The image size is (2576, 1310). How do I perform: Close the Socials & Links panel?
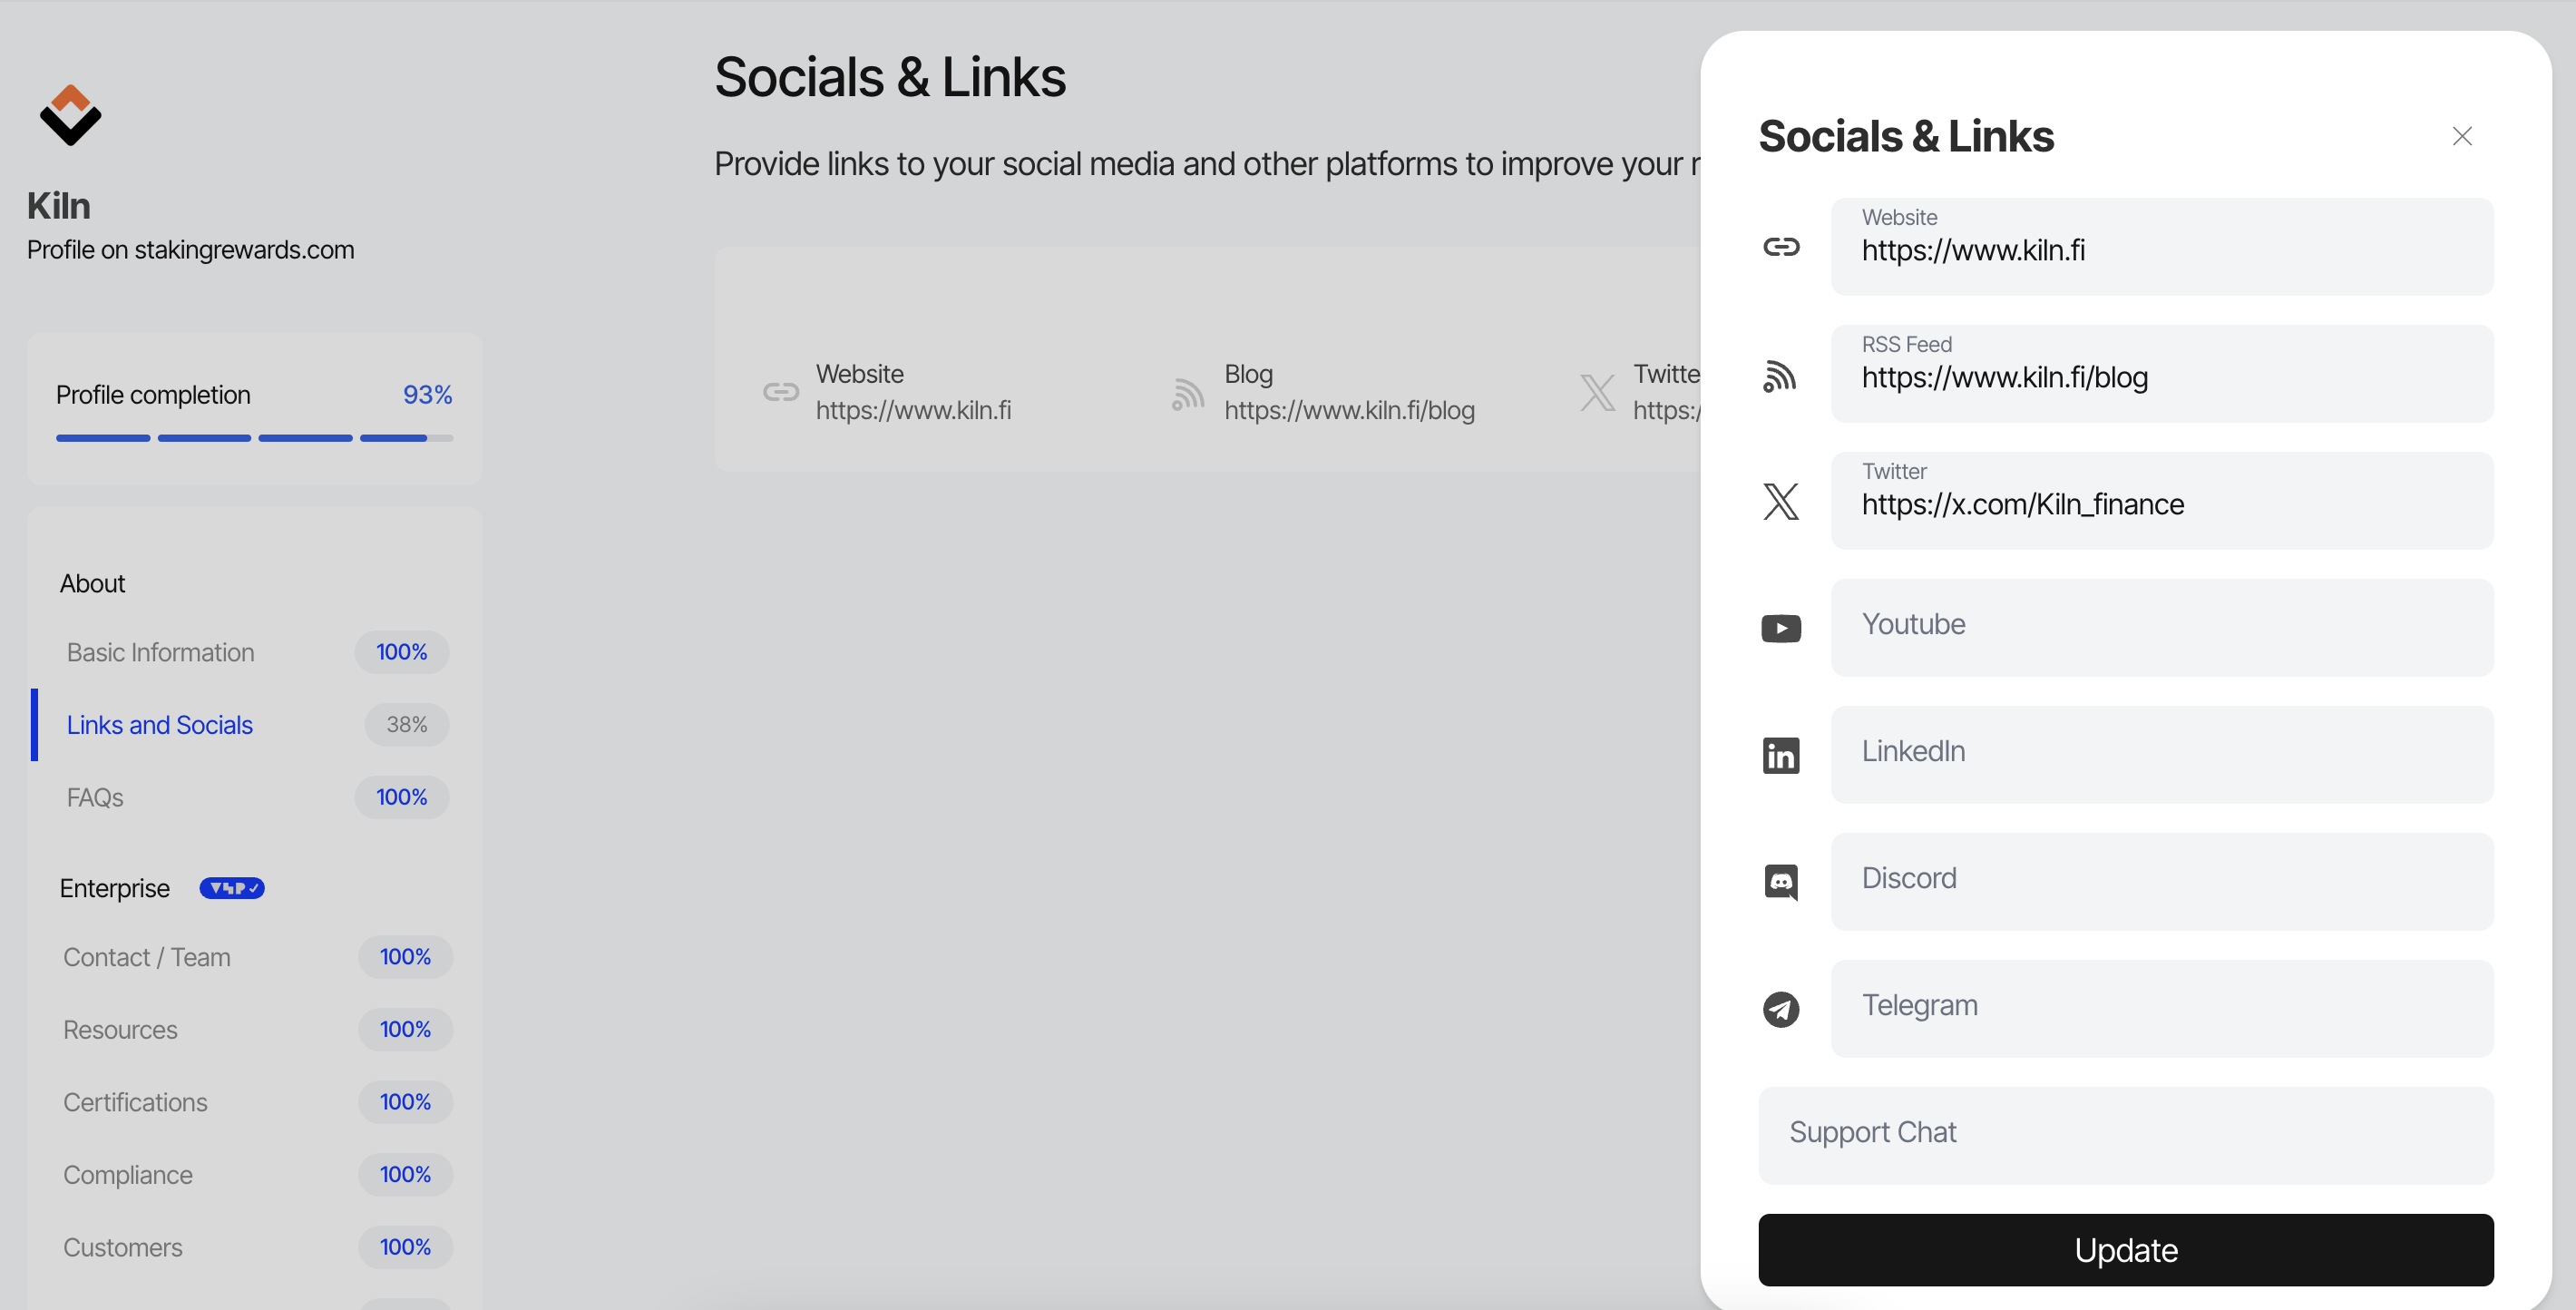[2462, 136]
